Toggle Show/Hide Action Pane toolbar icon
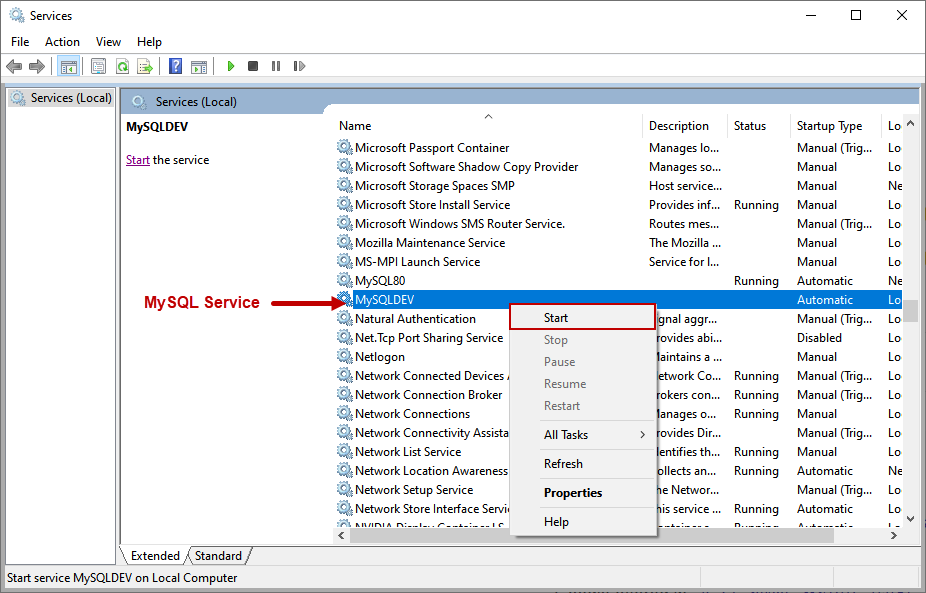The width and height of the screenshot is (926, 593). [x=199, y=66]
